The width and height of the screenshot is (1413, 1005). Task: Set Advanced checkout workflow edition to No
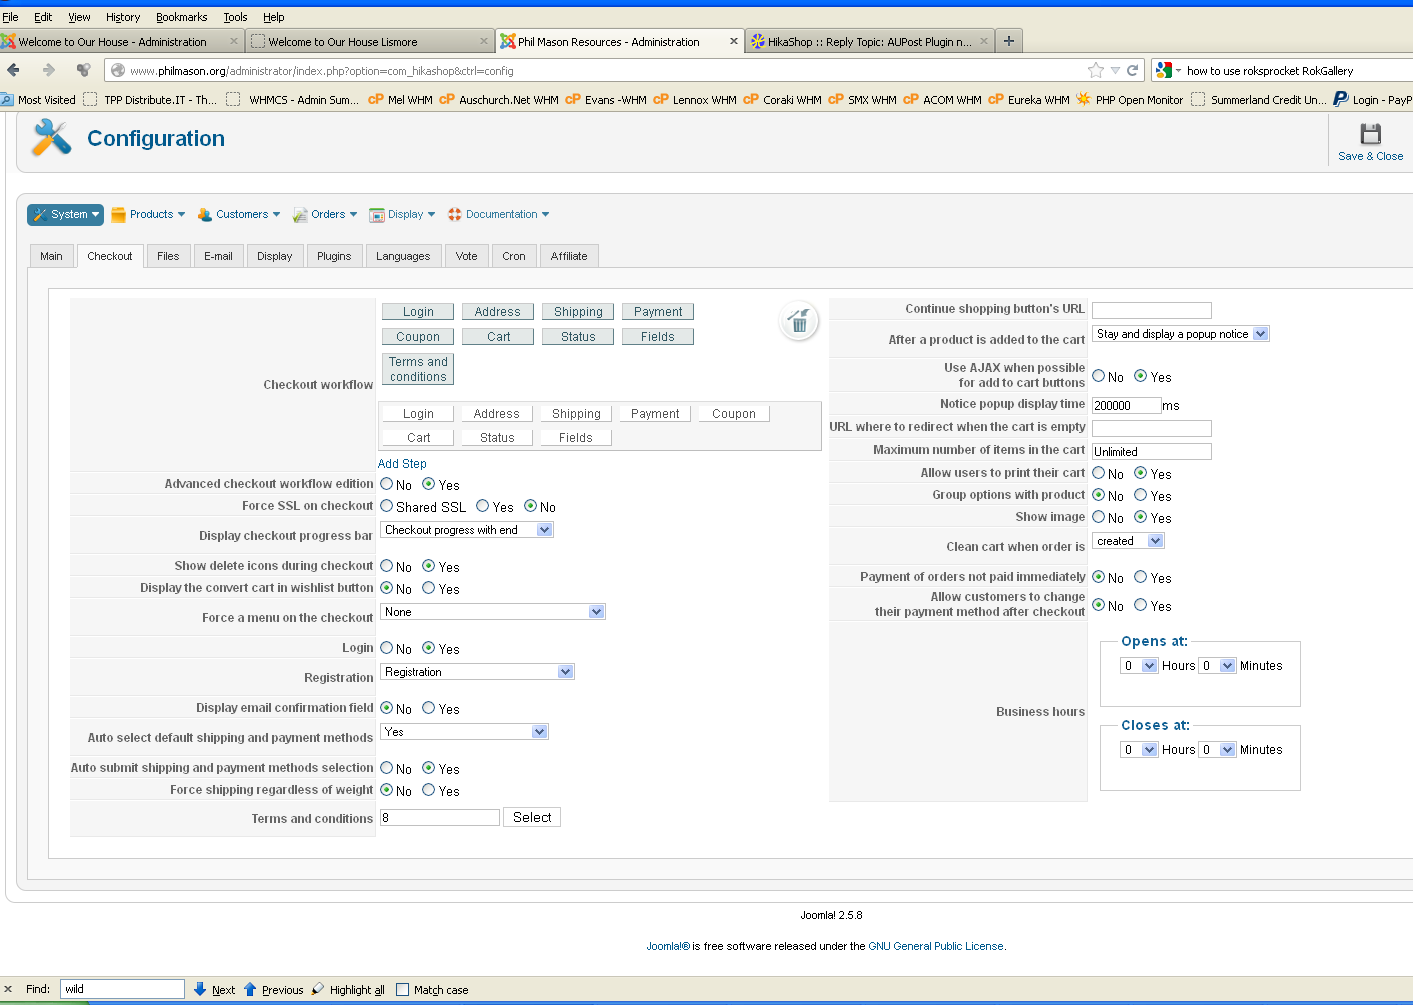pos(387,484)
